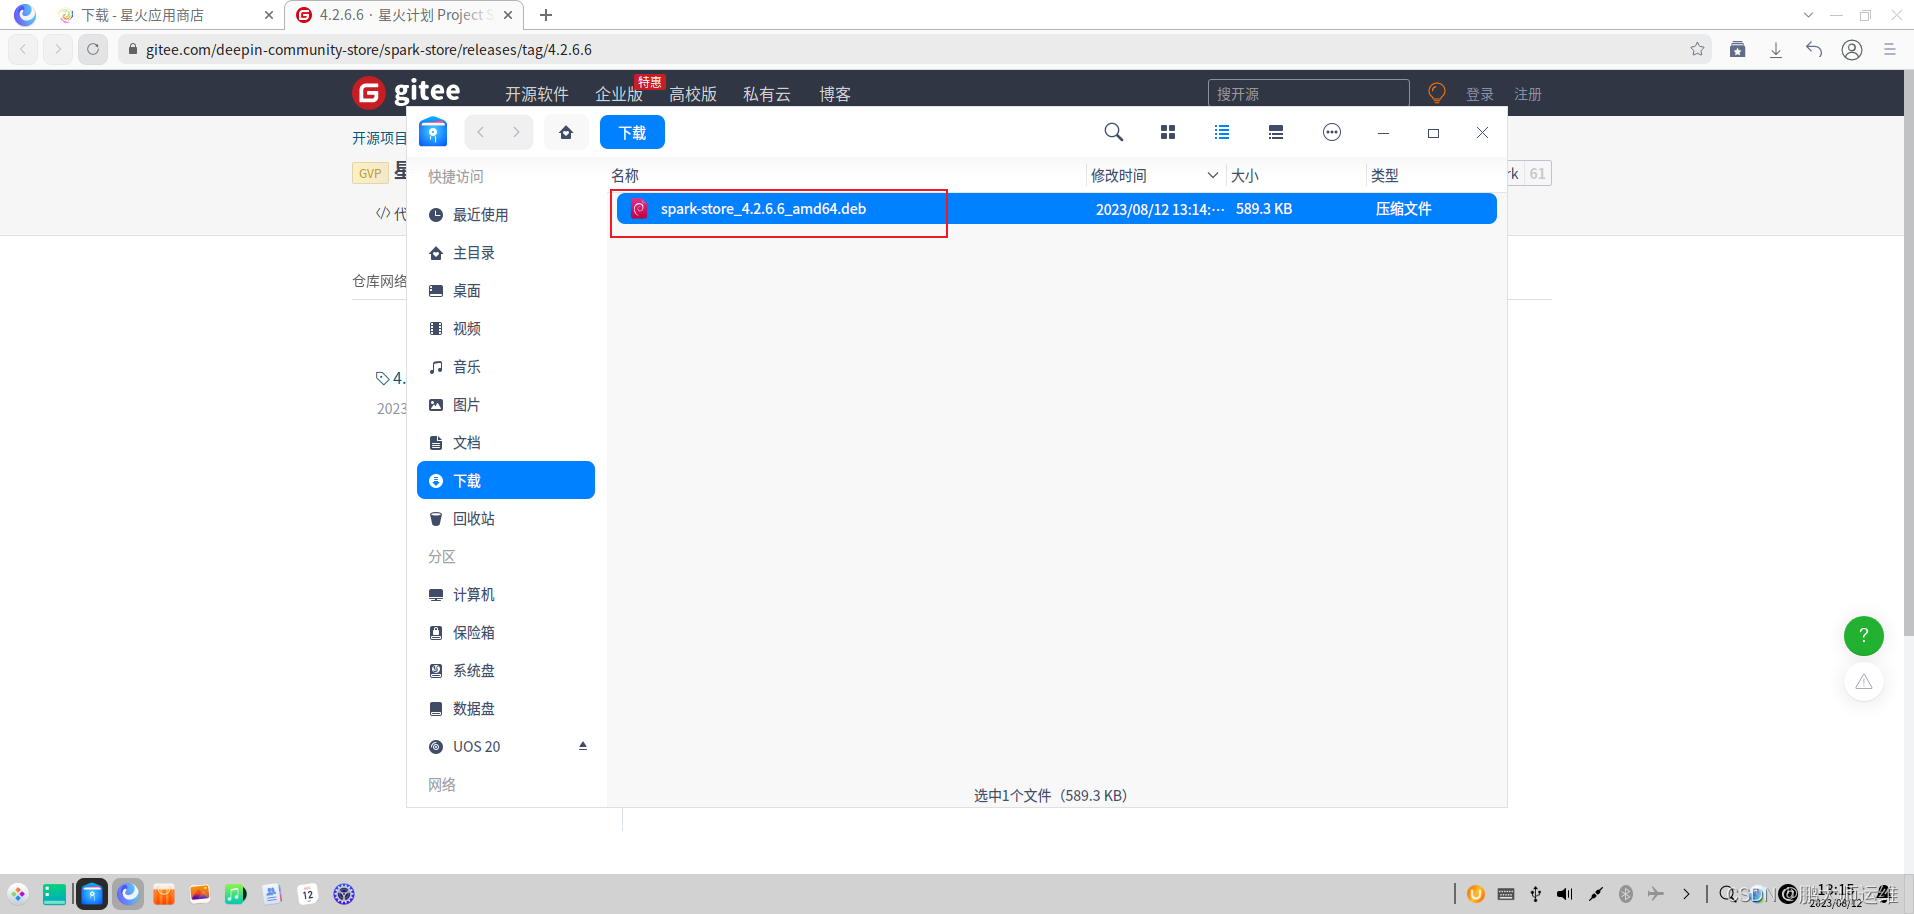Open a new browser tab
Screen dimensions: 1914x914
(x=545, y=15)
